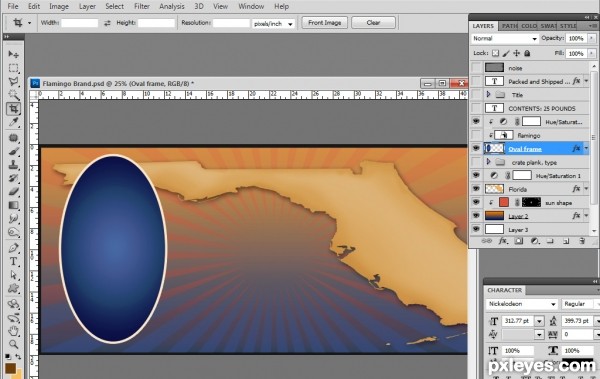Open the Crop tool preset picker arrow
Image resolution: width=600 pixels, height=379 pixels.
(29, 23)
